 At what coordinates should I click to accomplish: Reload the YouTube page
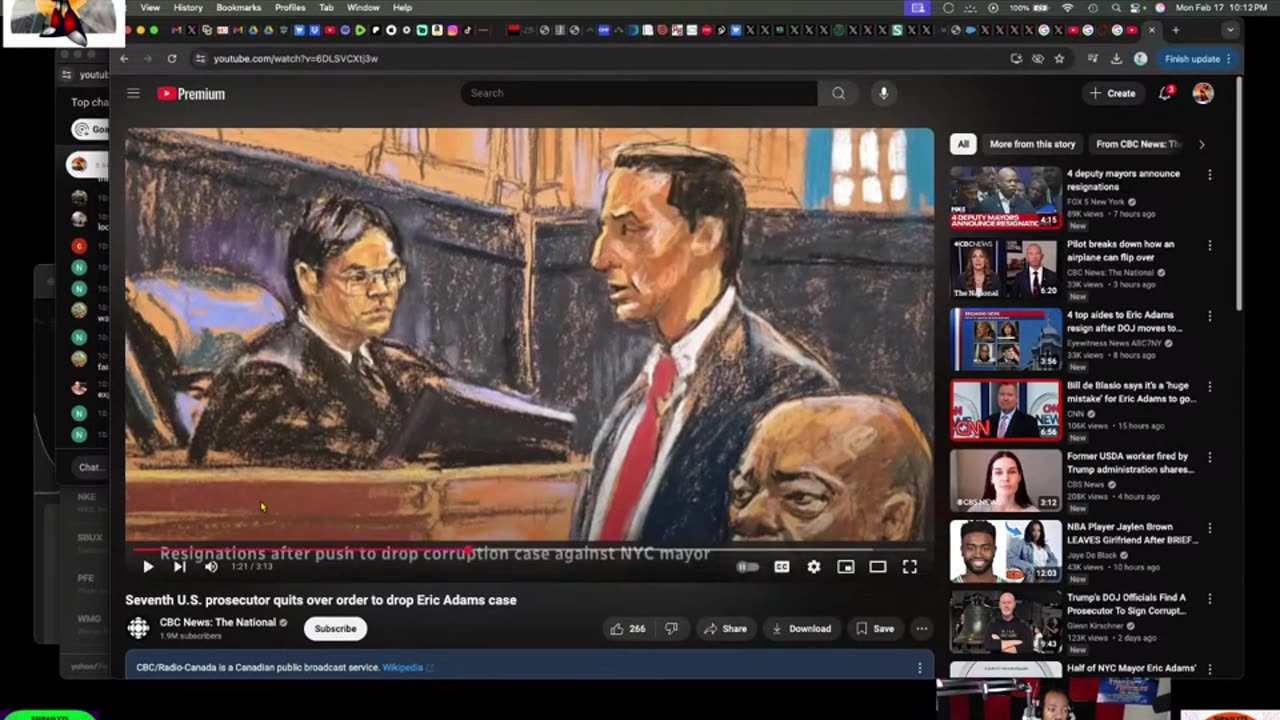point(172,59)
